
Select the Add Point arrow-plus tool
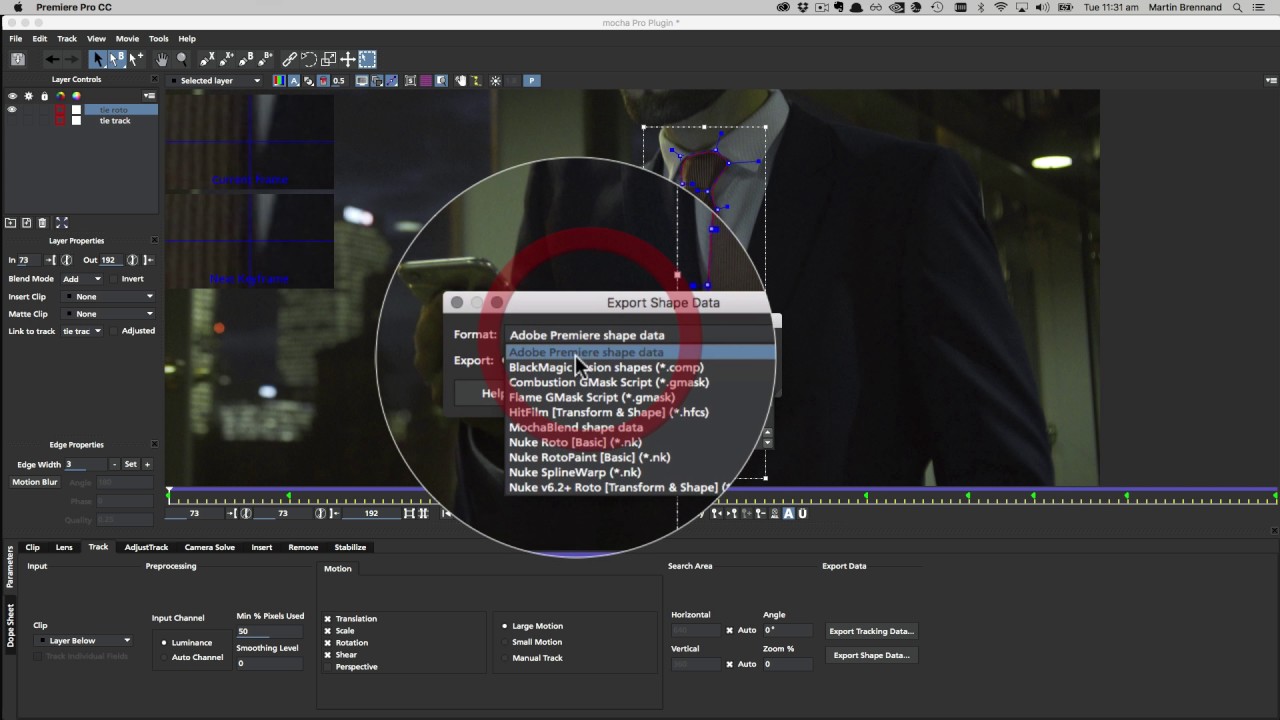[x=136, y=59]
